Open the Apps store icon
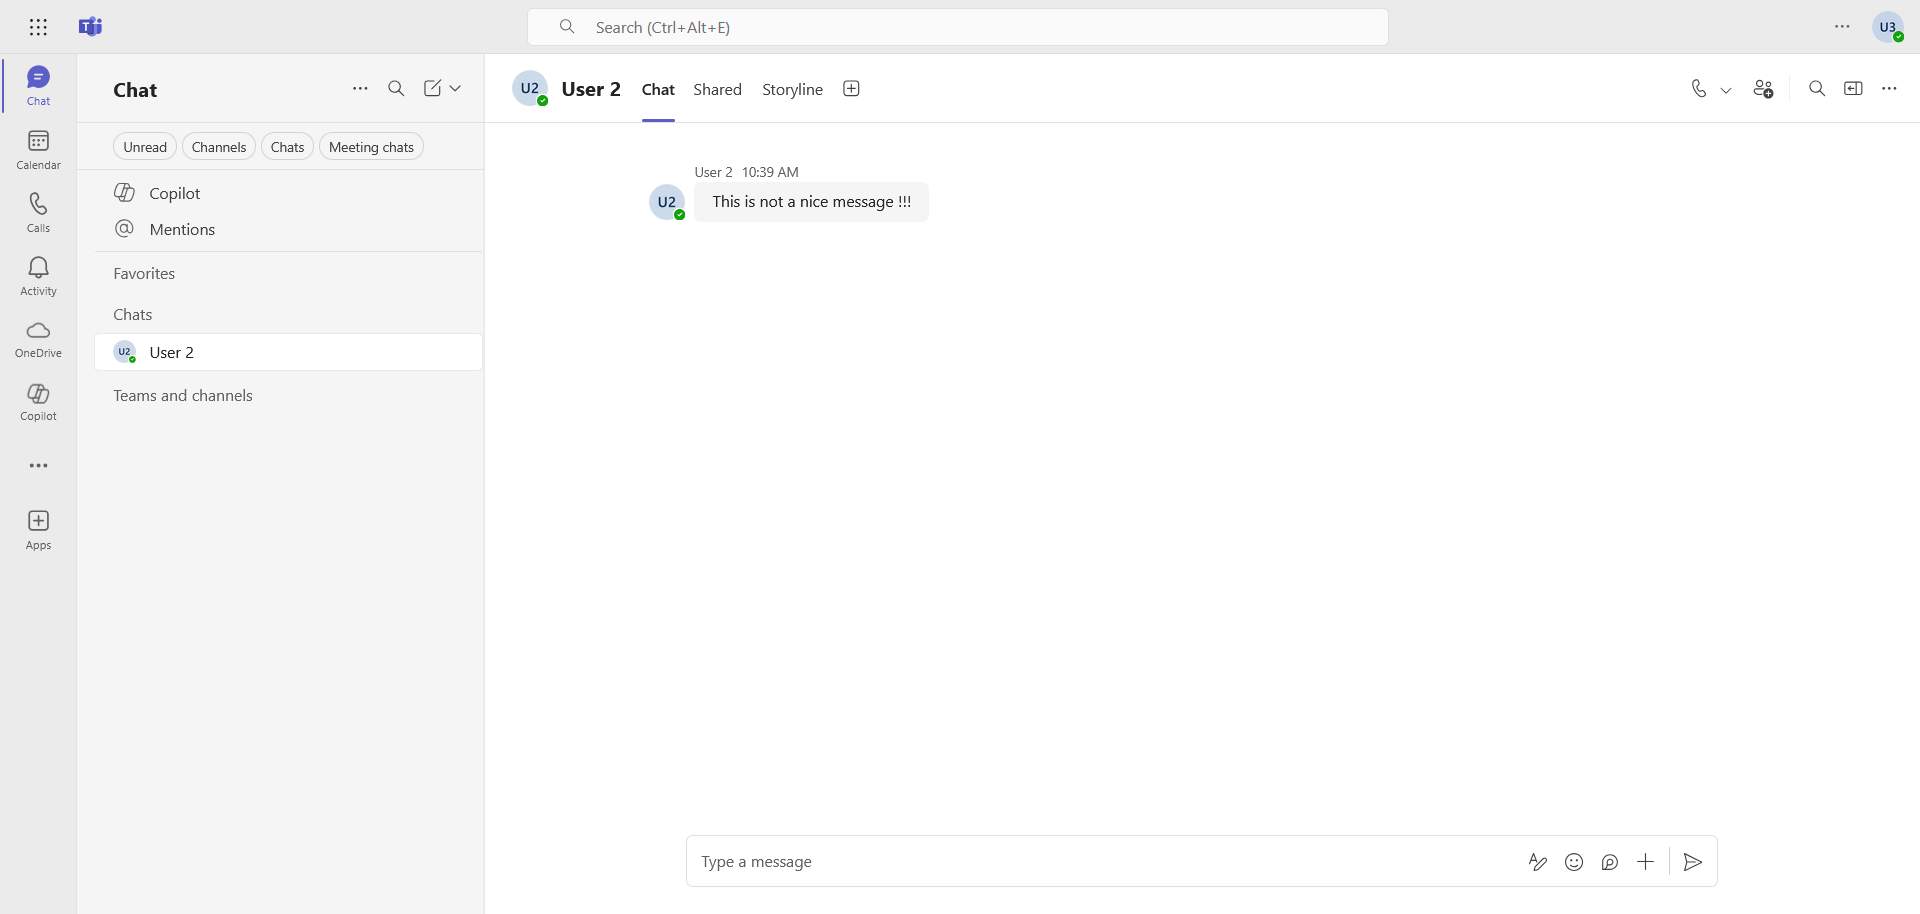 (x=38, y=529)
